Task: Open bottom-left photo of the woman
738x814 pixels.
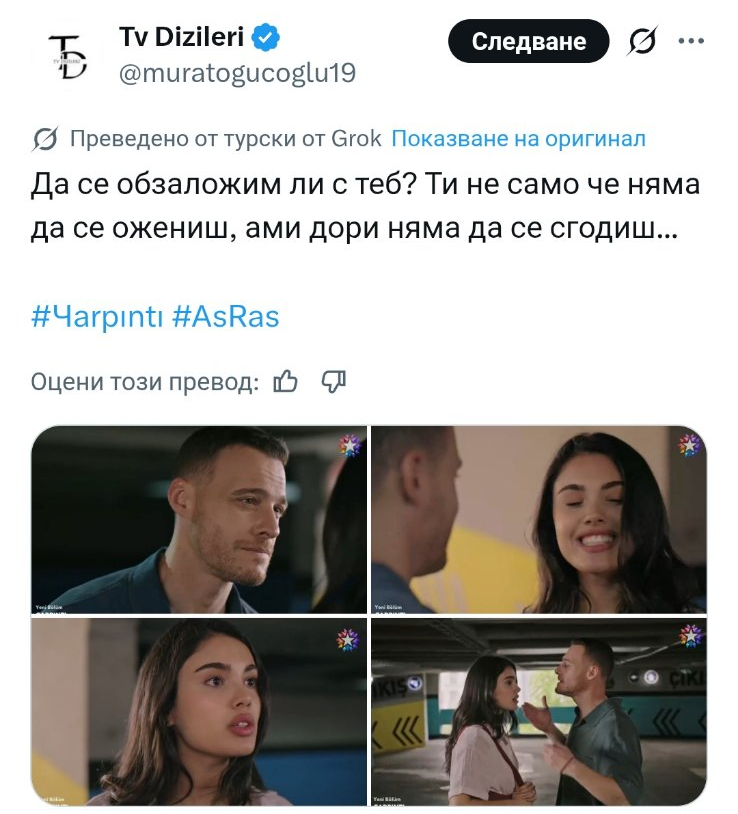Action: pyautogui.click(x=199, y=712)
